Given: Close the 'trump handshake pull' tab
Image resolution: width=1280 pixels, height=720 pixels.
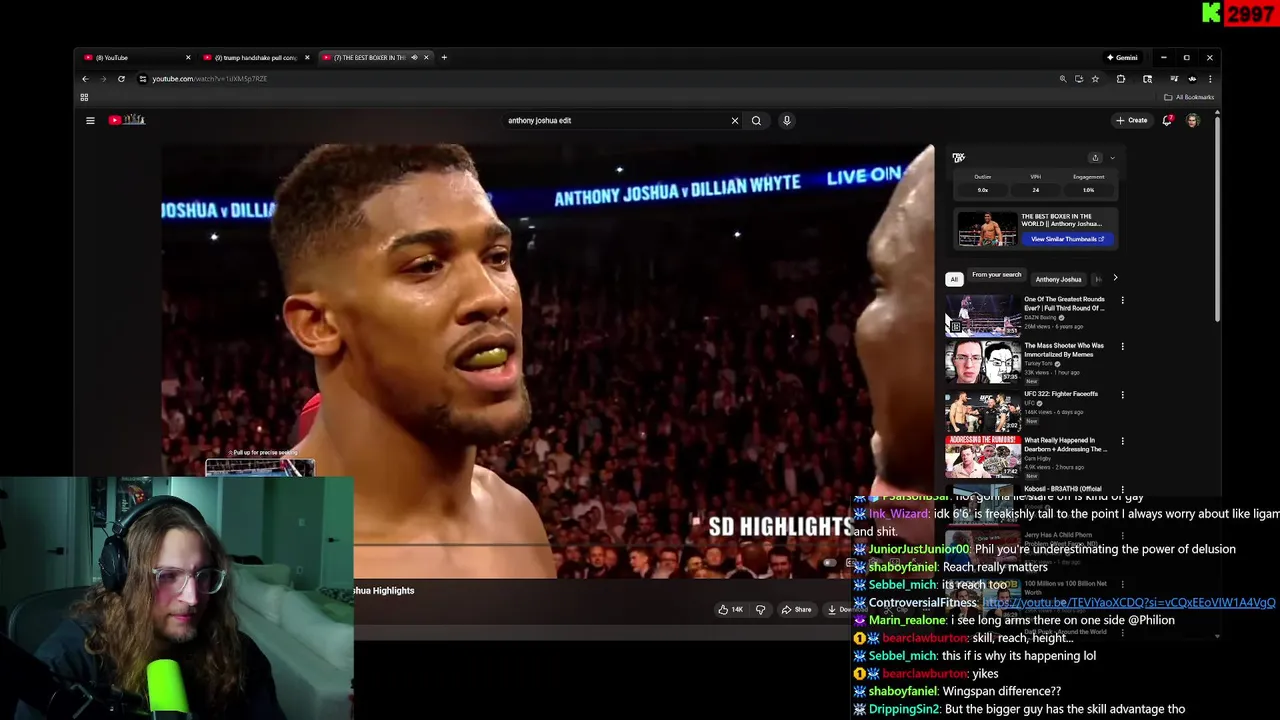Looking at the screenshot, I should (307, 57).
